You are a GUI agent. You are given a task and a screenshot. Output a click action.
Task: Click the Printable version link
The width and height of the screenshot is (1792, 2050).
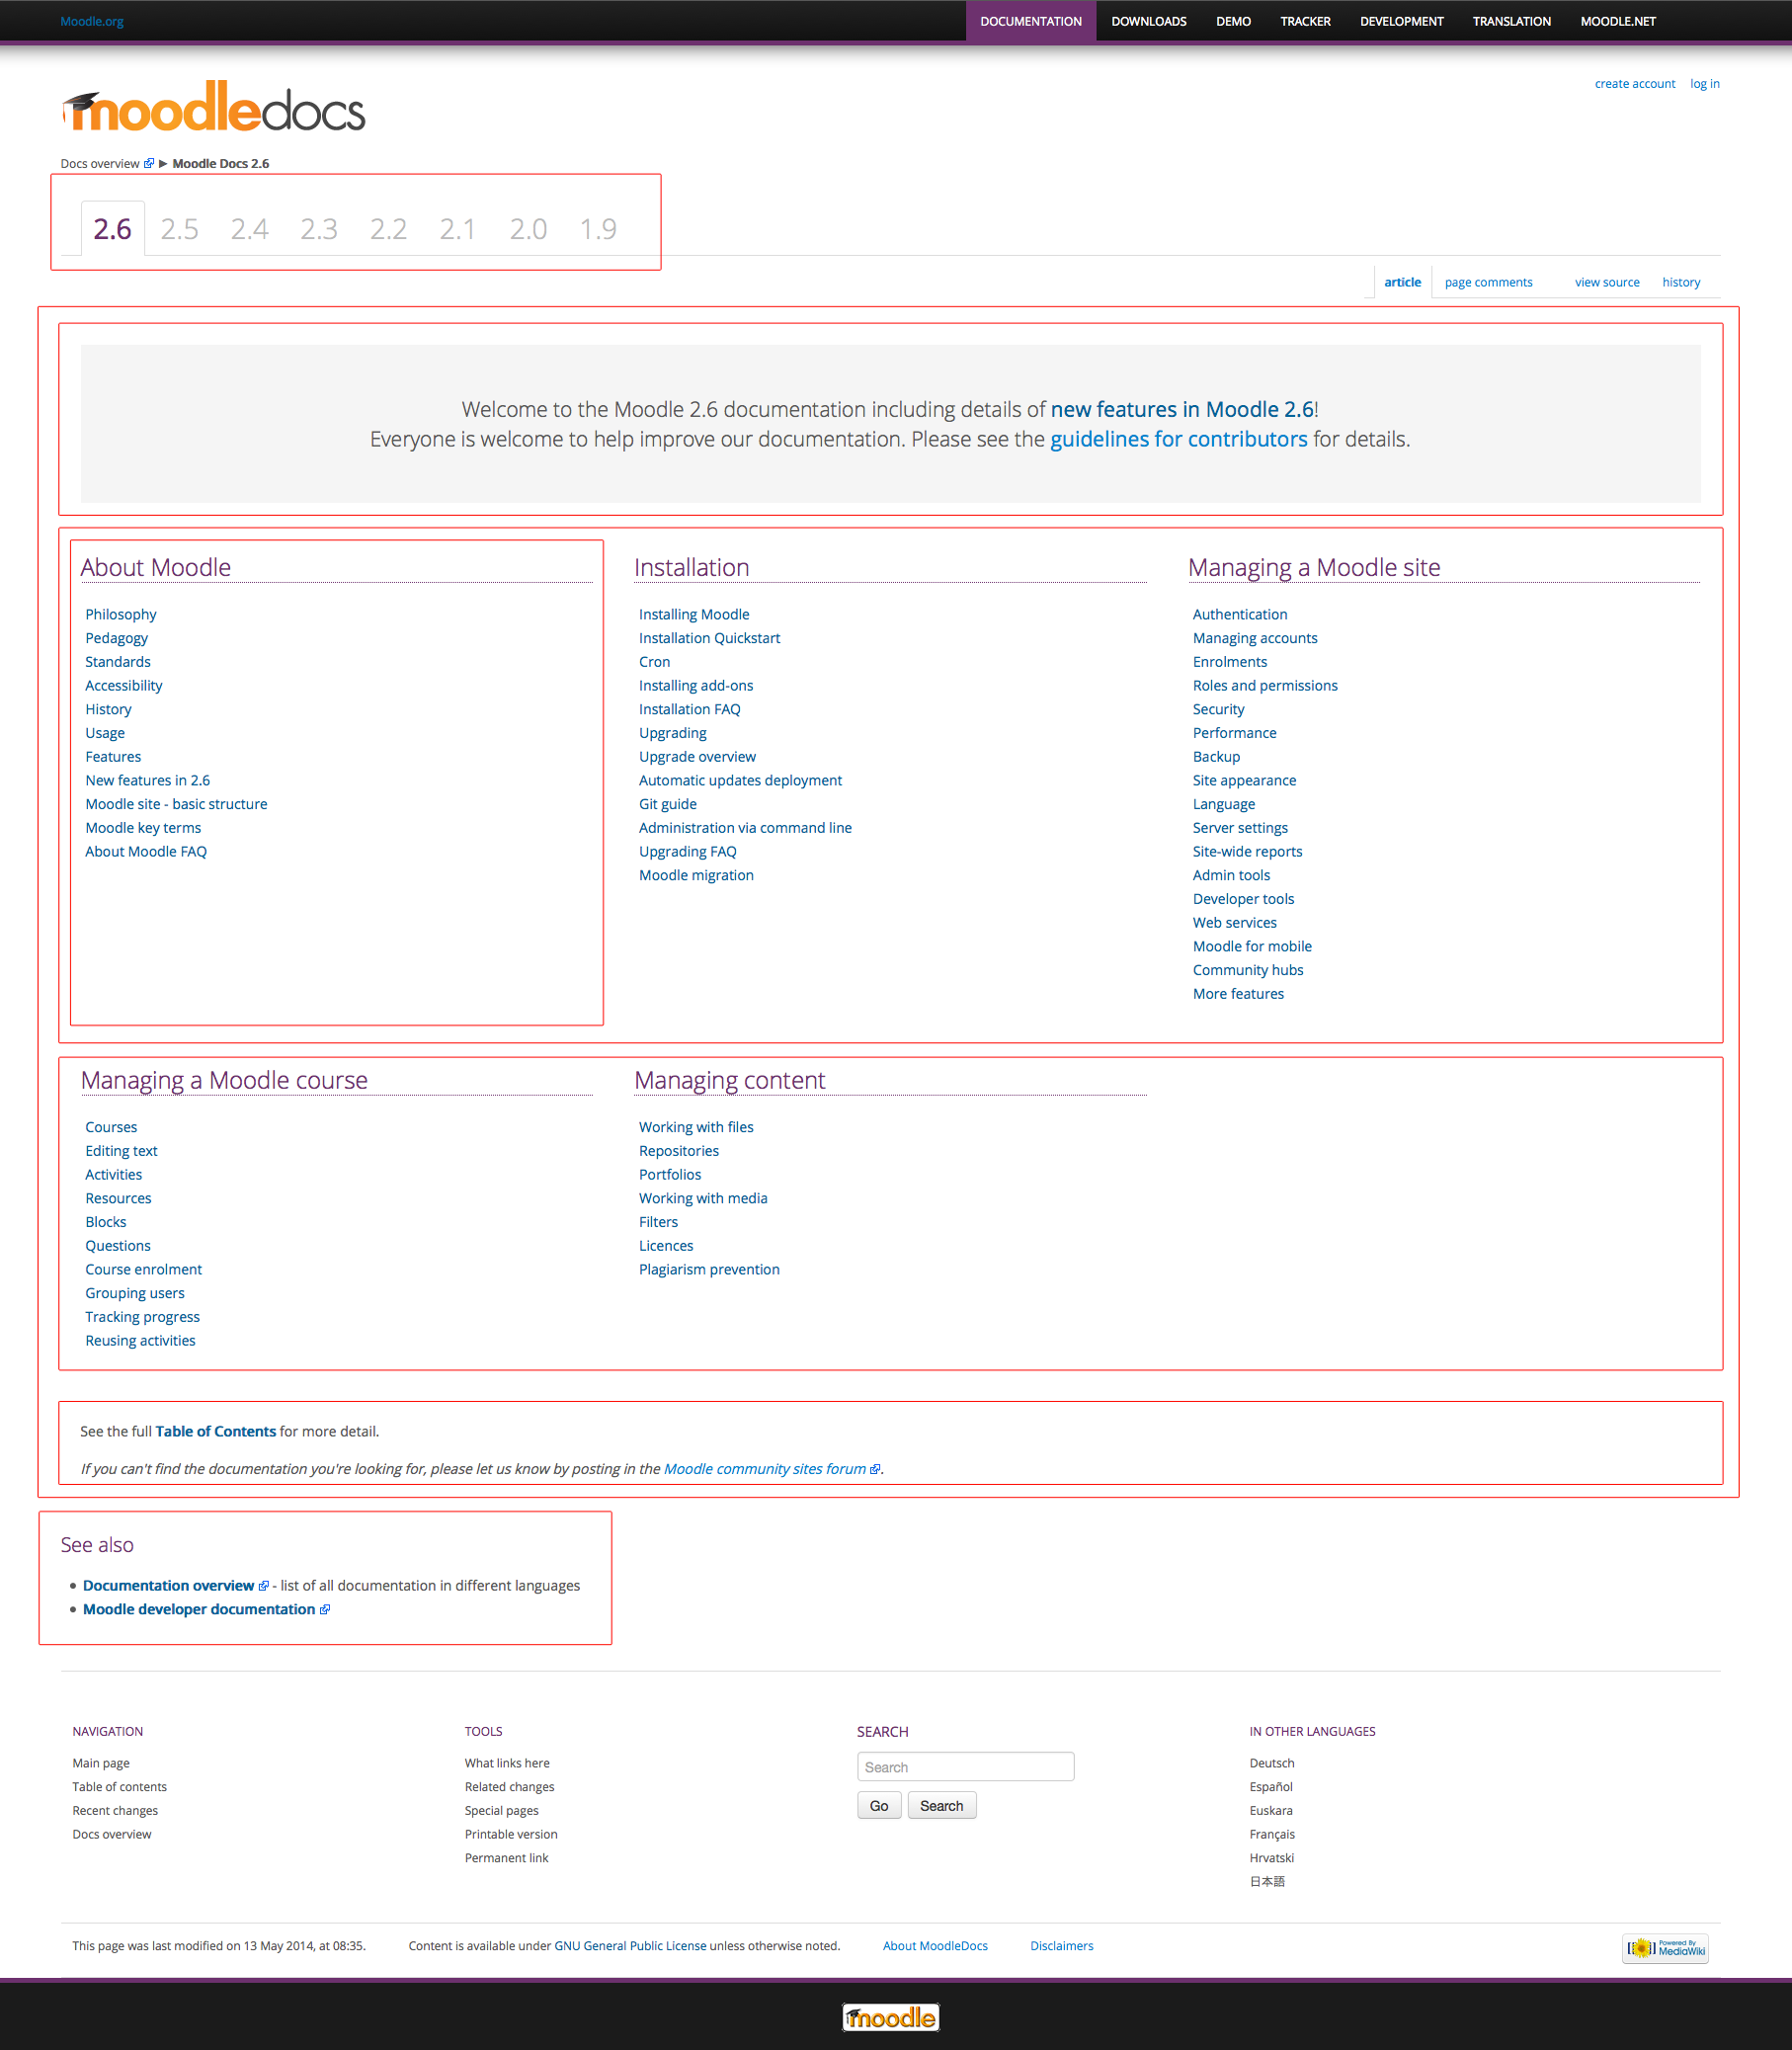[511, 1834]
